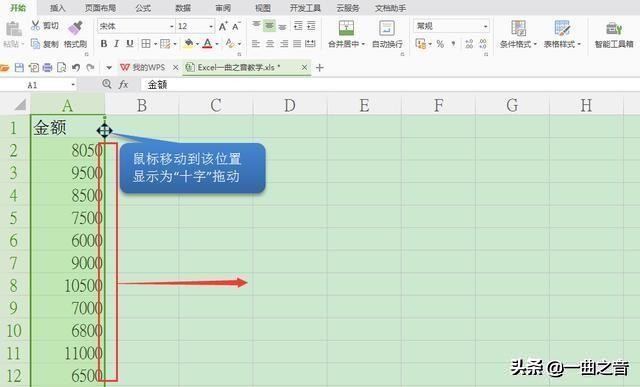The height and width of the screenshot is (387, 640).
Task: Switch to the 审阅 (Review) ribbon tab
Action: point(223,8)
